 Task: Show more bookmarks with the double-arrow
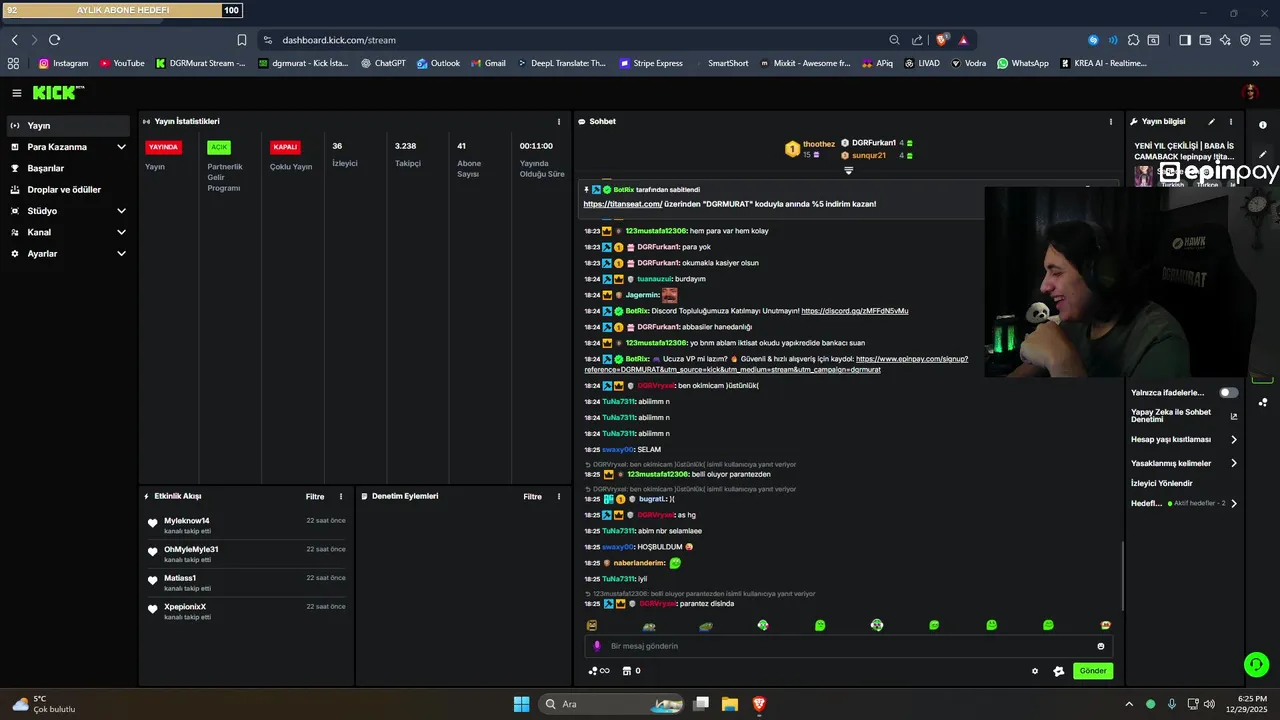tap(1256, 63)
